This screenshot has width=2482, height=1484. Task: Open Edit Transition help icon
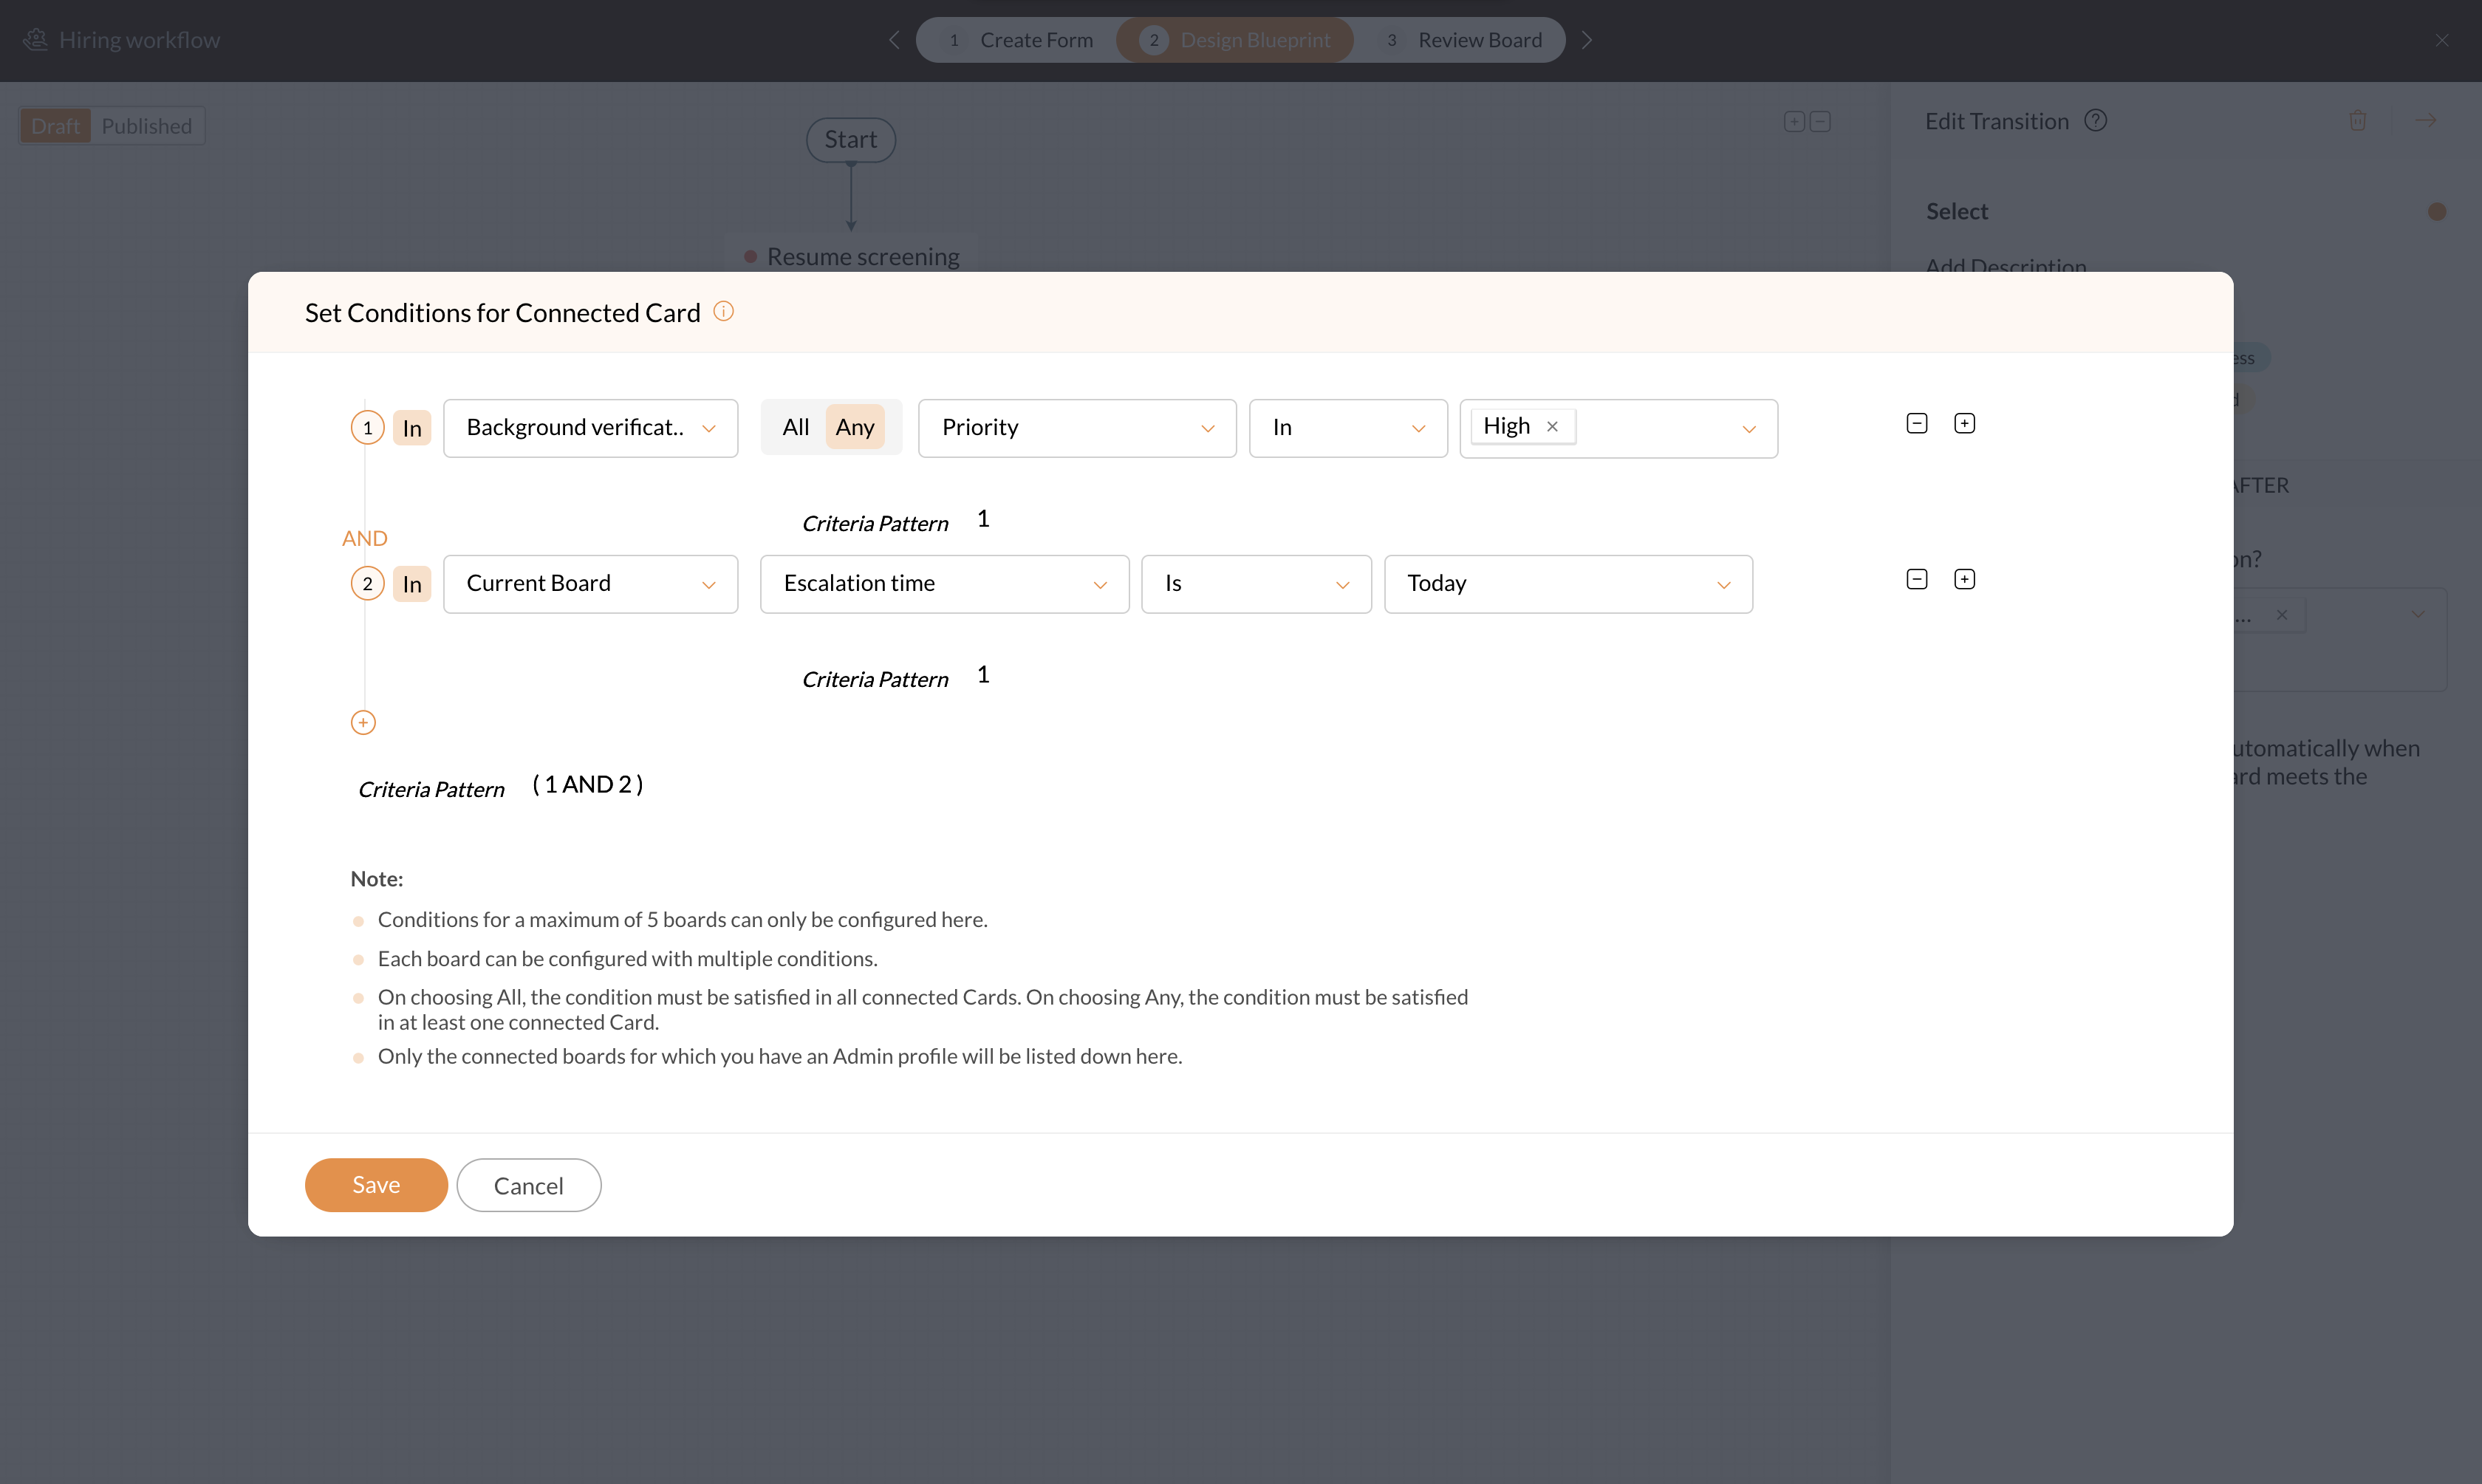pos(2095,121)
